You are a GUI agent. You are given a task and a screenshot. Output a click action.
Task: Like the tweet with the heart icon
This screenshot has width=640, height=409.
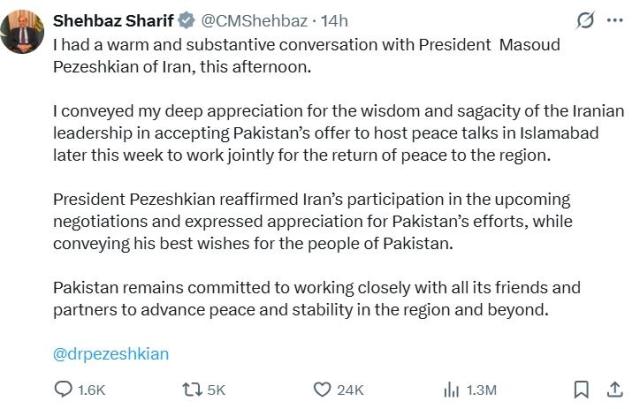(323, 389)
